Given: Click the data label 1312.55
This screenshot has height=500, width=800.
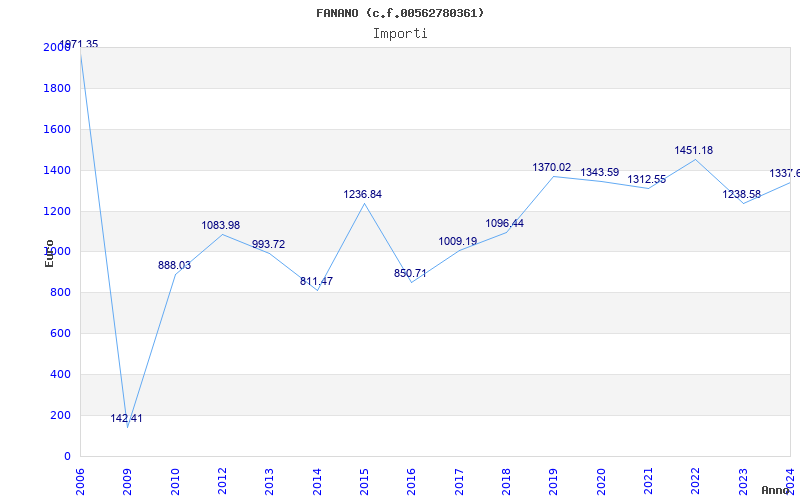Looking at the screenshot, I should pos(646,180).
